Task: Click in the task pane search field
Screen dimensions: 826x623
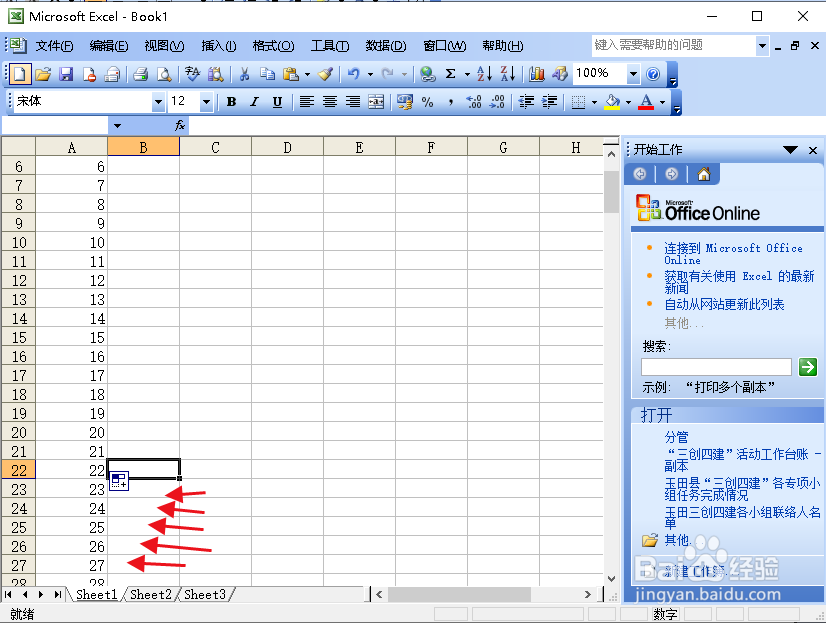Action: 716,367
